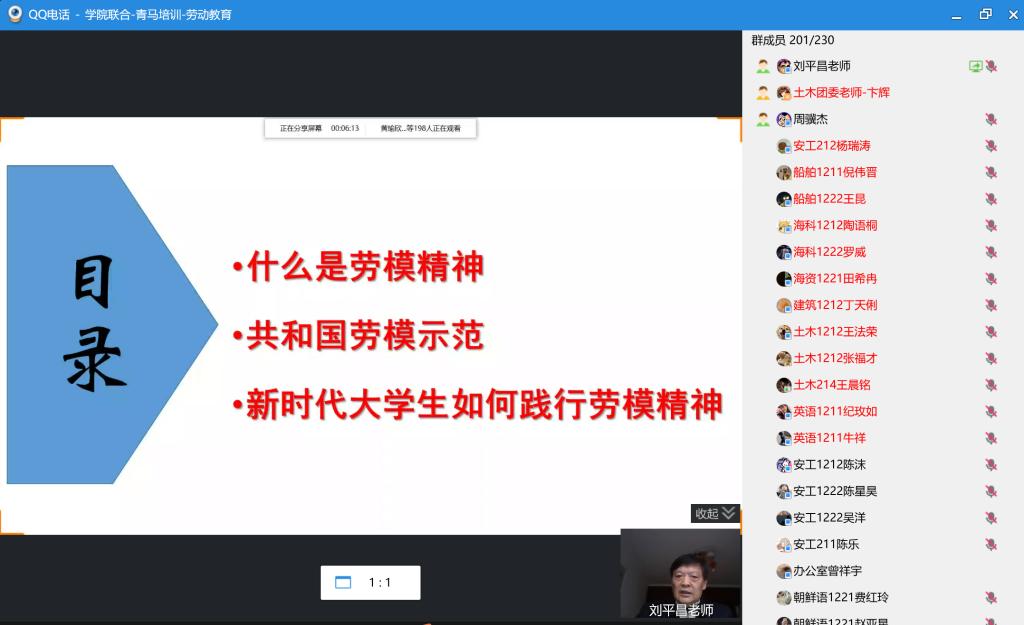Click the screen sharing icon beside 刘平昌老师
Screen dimensions: 1024x625
[x=975, y=66]
